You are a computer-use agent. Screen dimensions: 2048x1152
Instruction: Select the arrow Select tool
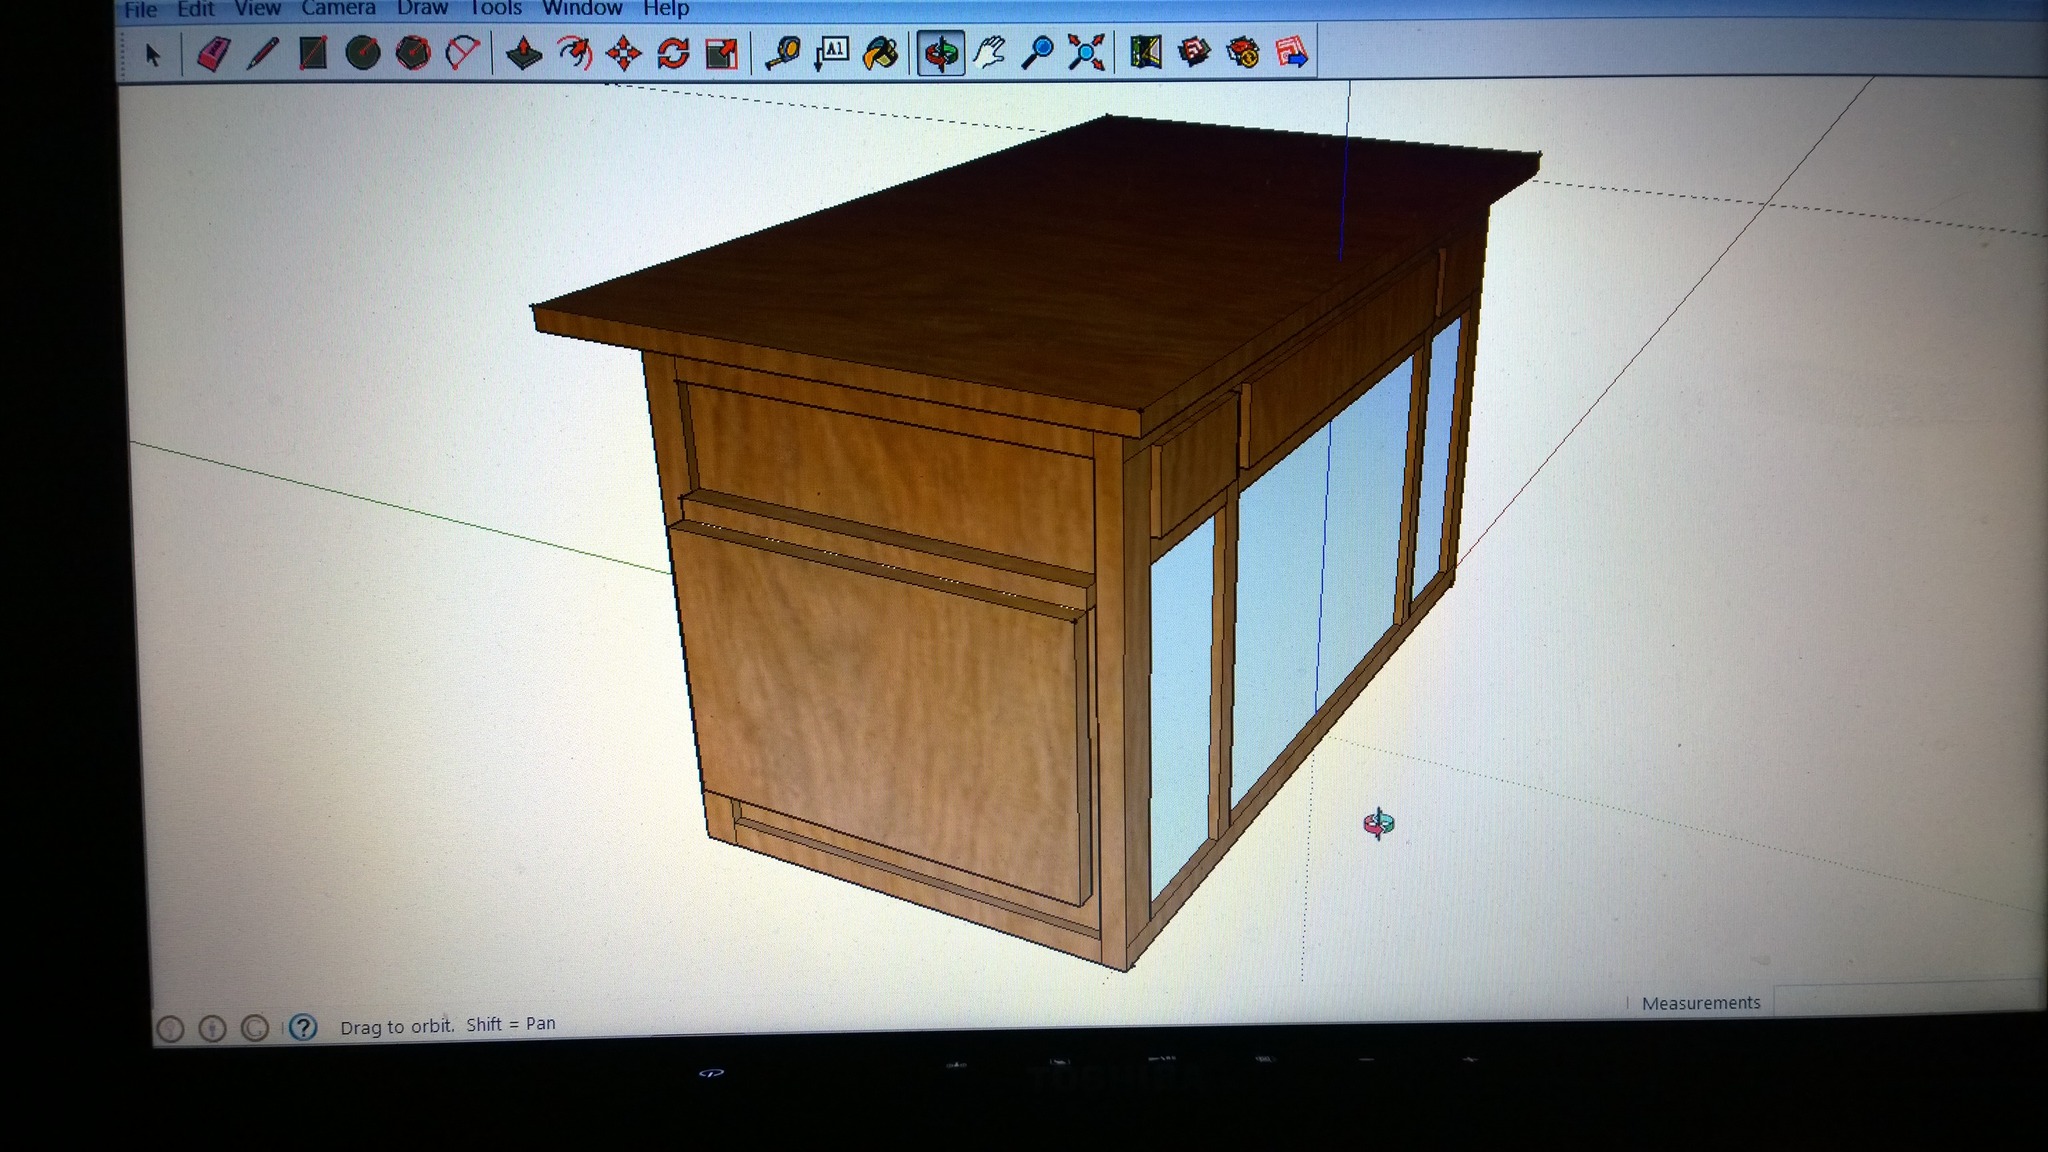[152, 54]
